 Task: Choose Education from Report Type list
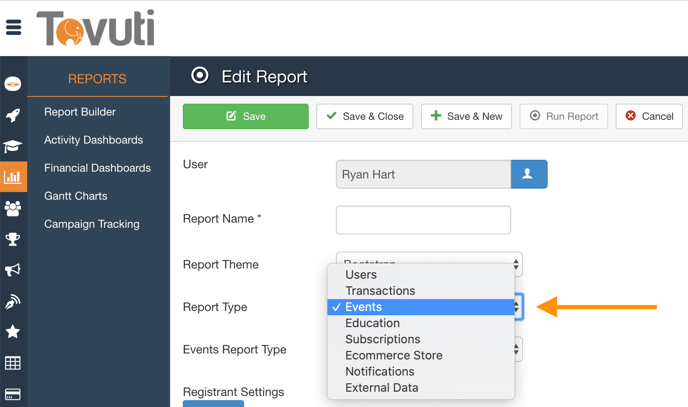click(372, 323)
